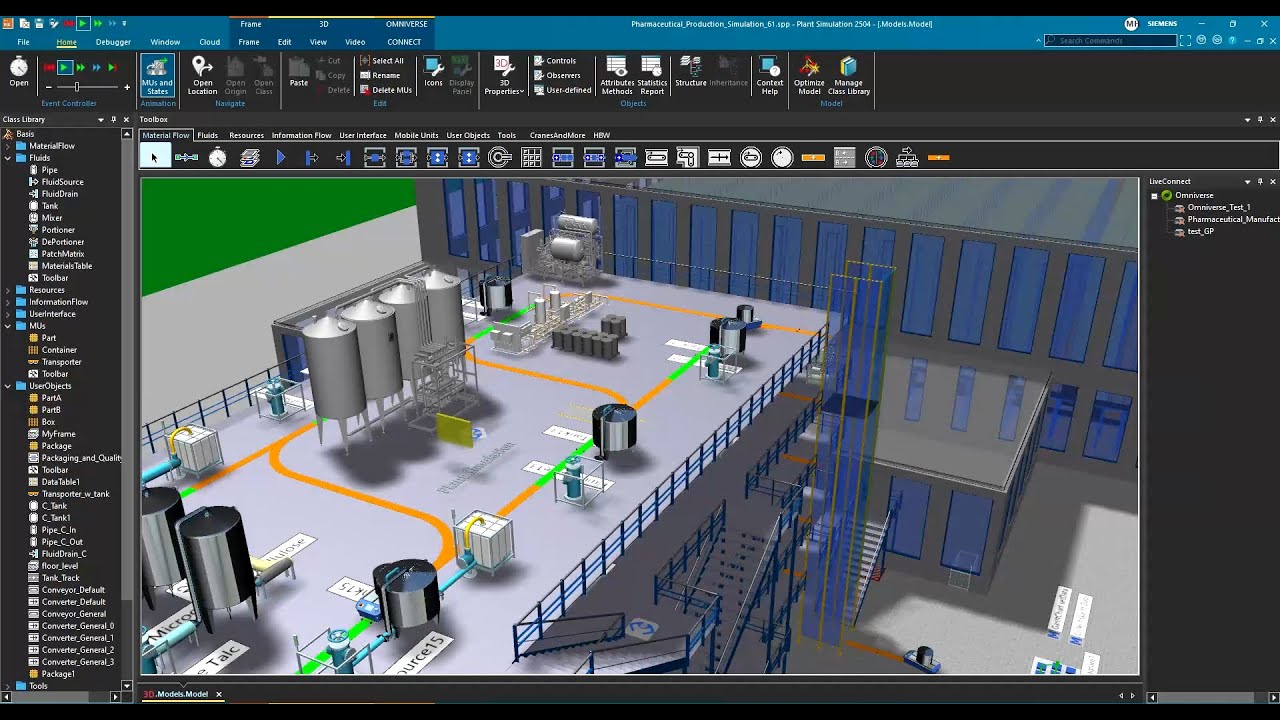This screenshot has width=1280, height=720.
Task: Click Delete MUs in Edit group
Action: click(385, 90)
